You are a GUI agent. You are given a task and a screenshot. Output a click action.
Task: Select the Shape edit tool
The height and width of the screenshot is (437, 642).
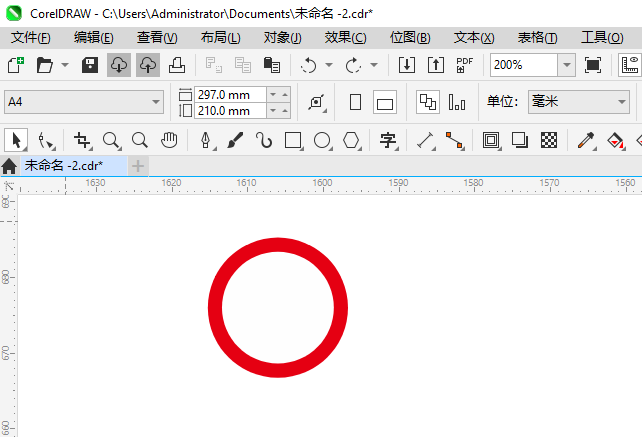click(x=45, y=140)
